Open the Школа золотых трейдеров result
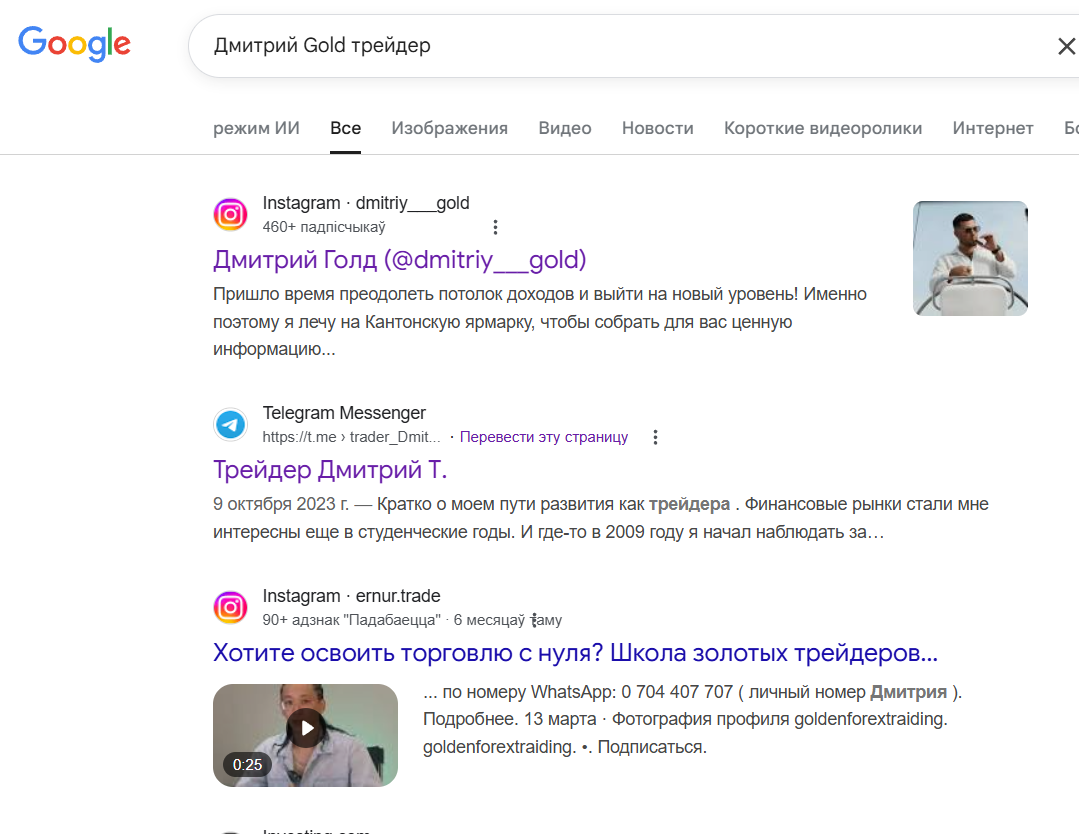 pyautogui.click(x=574, y=652)
